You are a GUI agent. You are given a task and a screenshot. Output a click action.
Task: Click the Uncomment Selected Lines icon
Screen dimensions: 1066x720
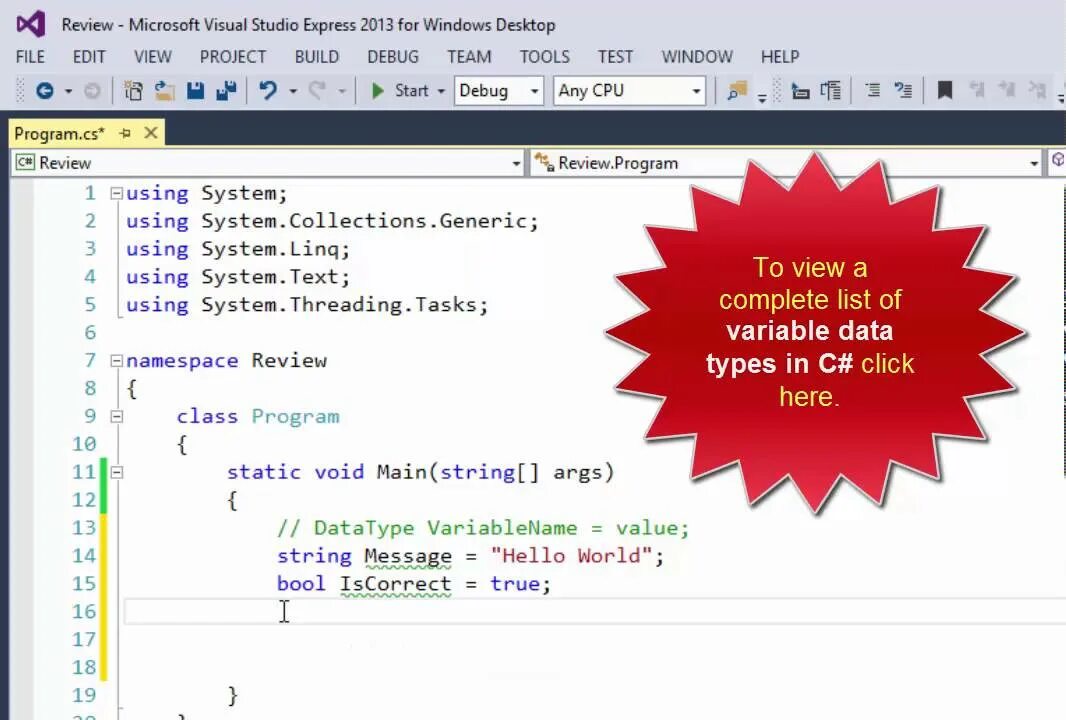[904, 90]
